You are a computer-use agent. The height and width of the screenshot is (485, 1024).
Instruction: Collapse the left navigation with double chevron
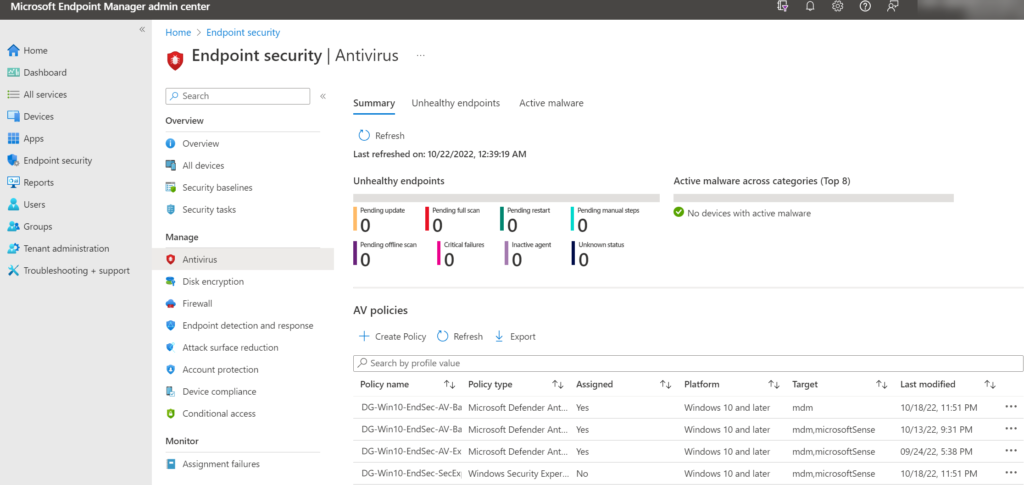point(142,30)
